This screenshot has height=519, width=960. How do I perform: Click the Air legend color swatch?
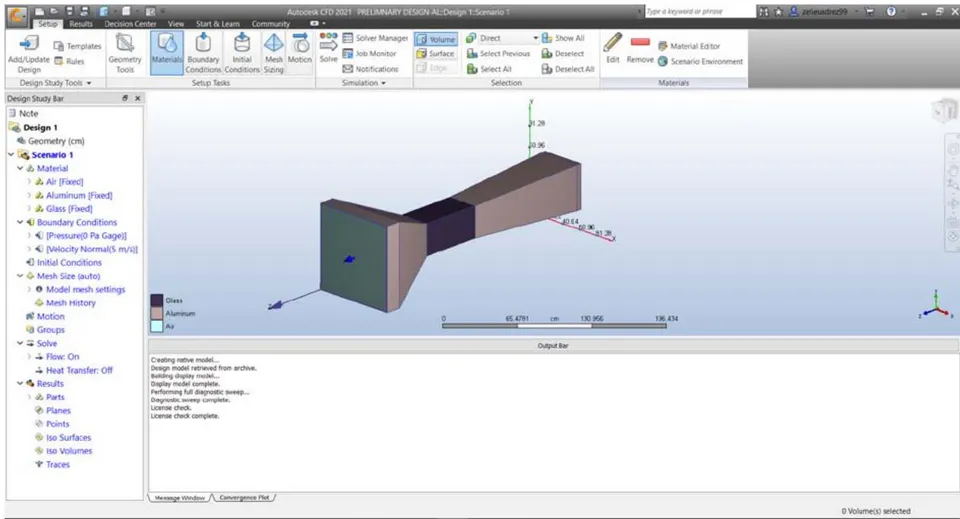click(x=157, y=326)
